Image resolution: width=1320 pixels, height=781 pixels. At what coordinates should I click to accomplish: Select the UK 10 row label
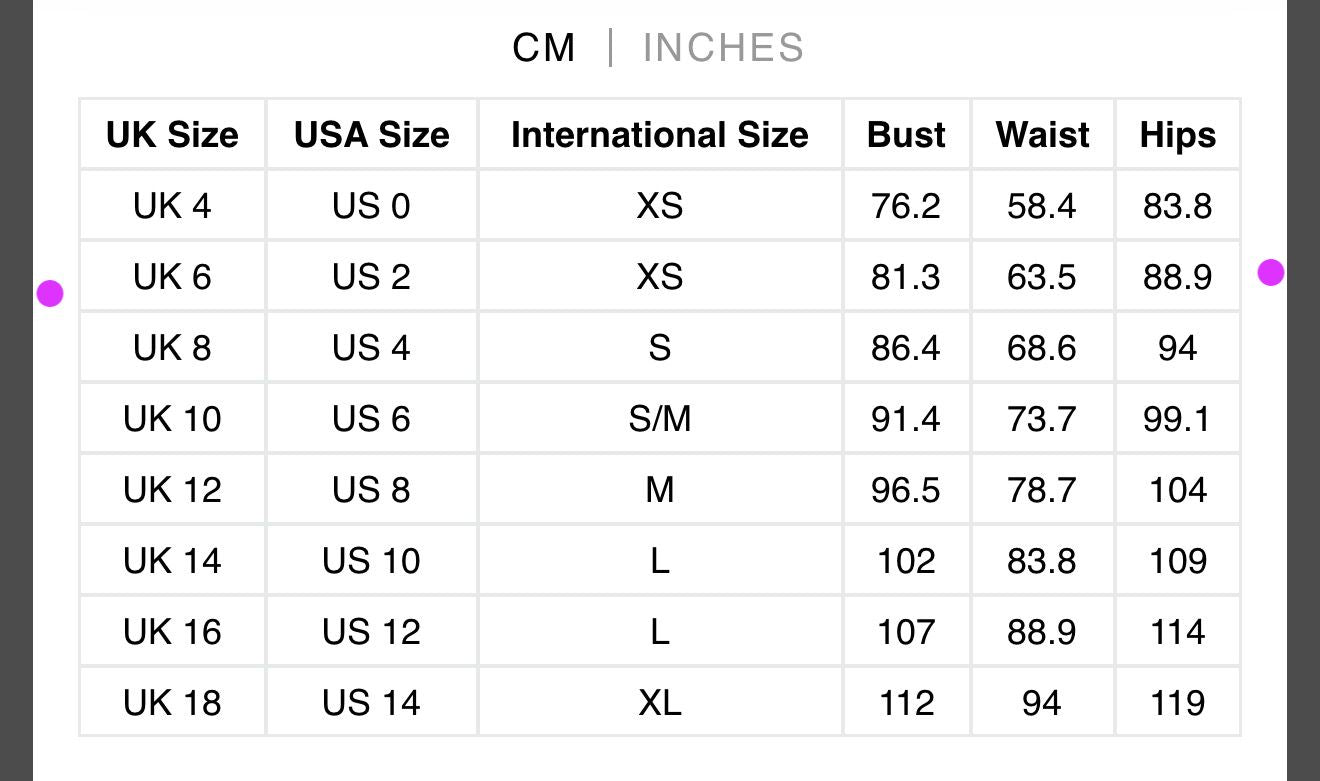[172, 419]
